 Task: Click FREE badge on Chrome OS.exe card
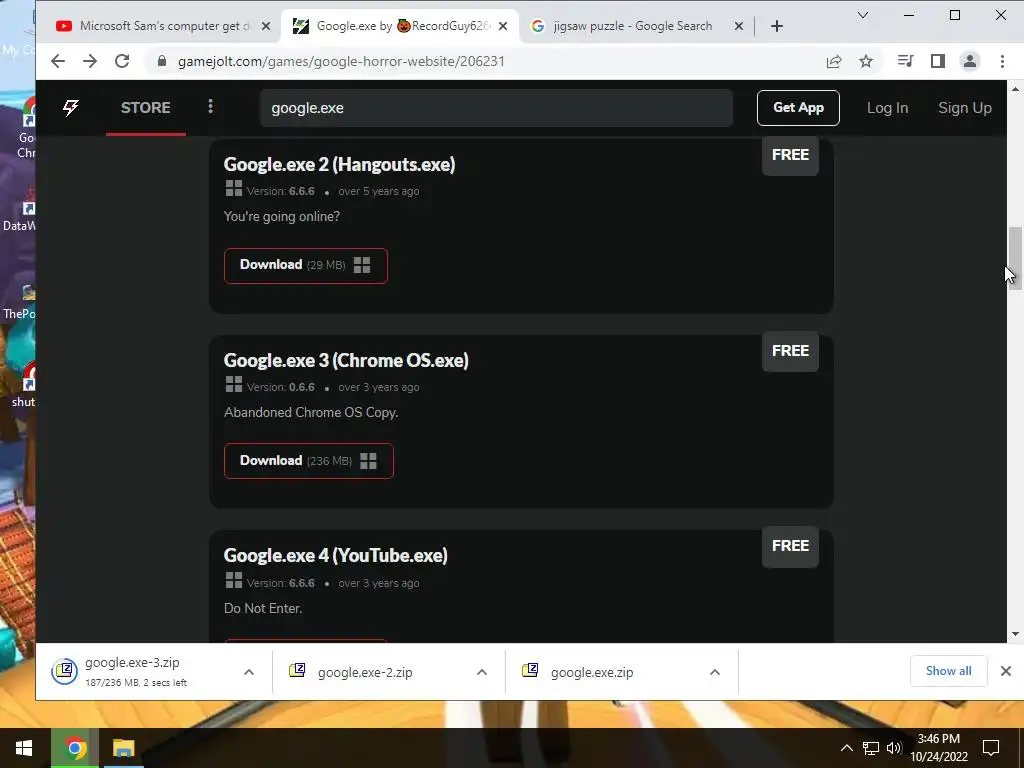790,351
